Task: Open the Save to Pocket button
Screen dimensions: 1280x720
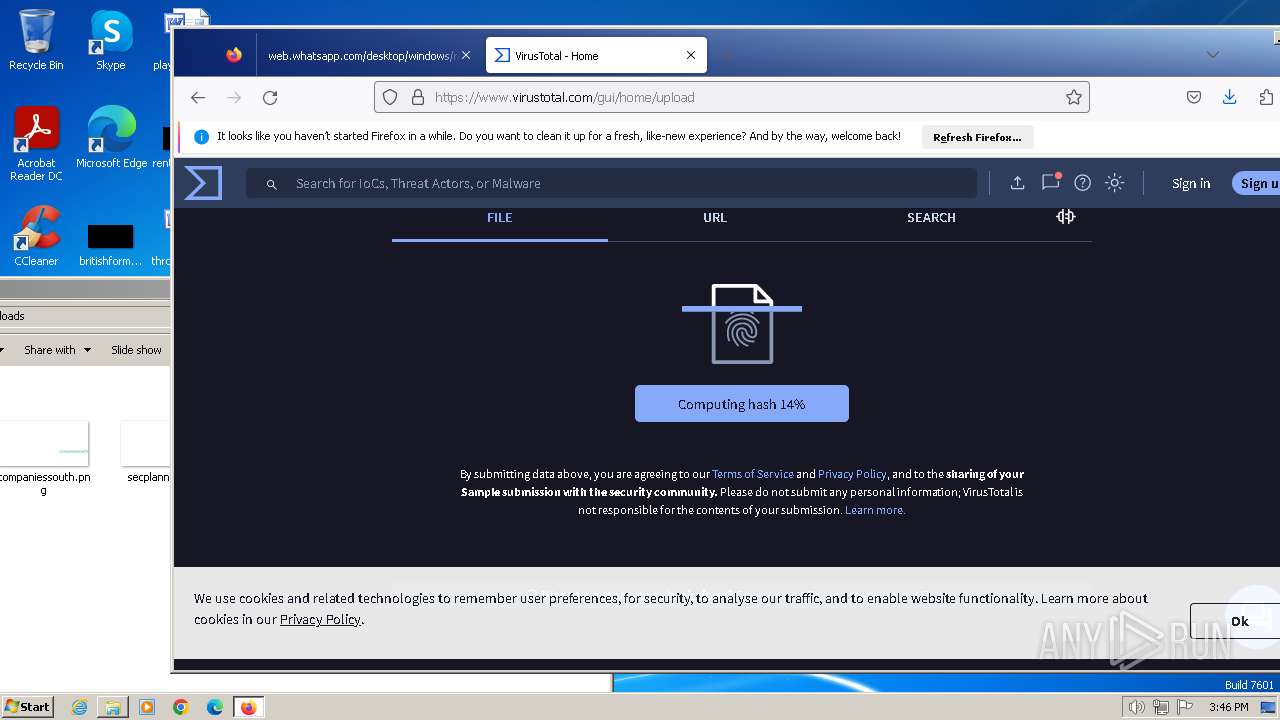Action: coord(1194,97)
